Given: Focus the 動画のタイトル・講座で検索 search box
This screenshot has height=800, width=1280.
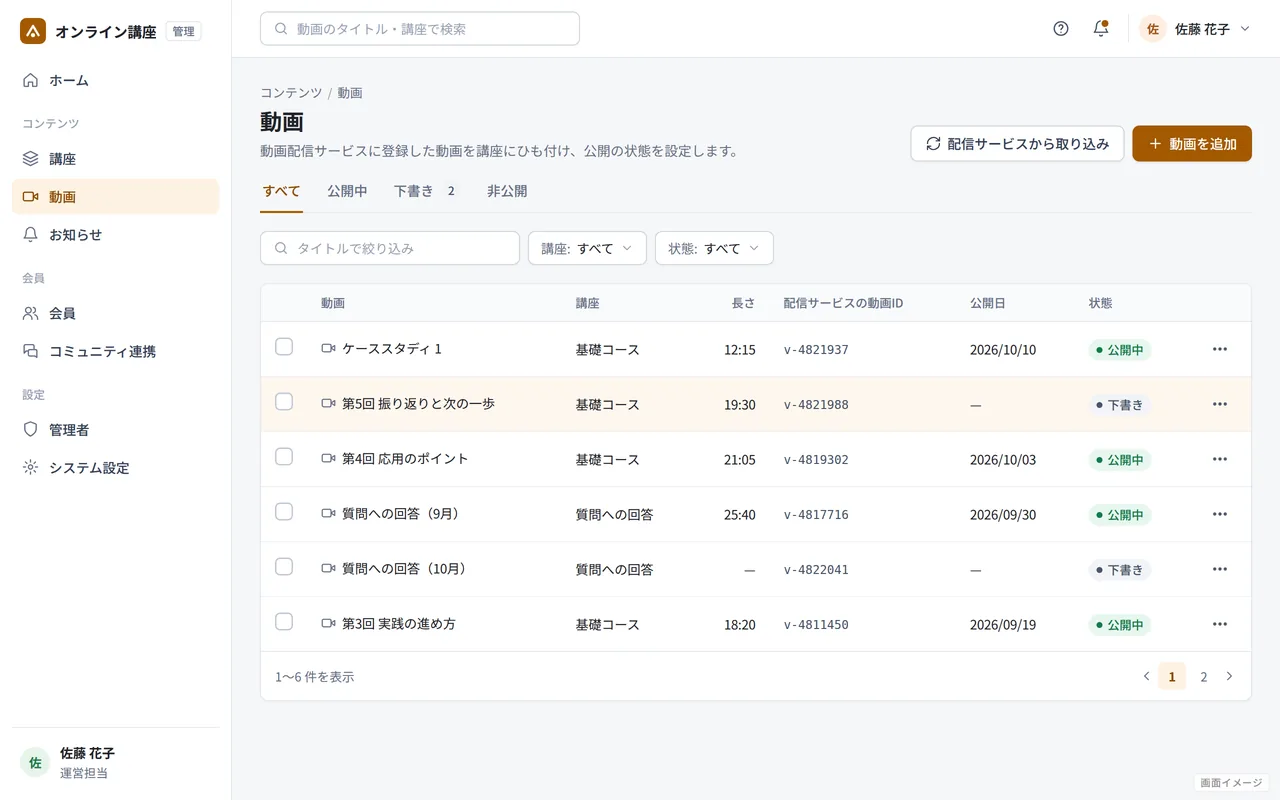Looking at the screenshot, I should [420, 29].
